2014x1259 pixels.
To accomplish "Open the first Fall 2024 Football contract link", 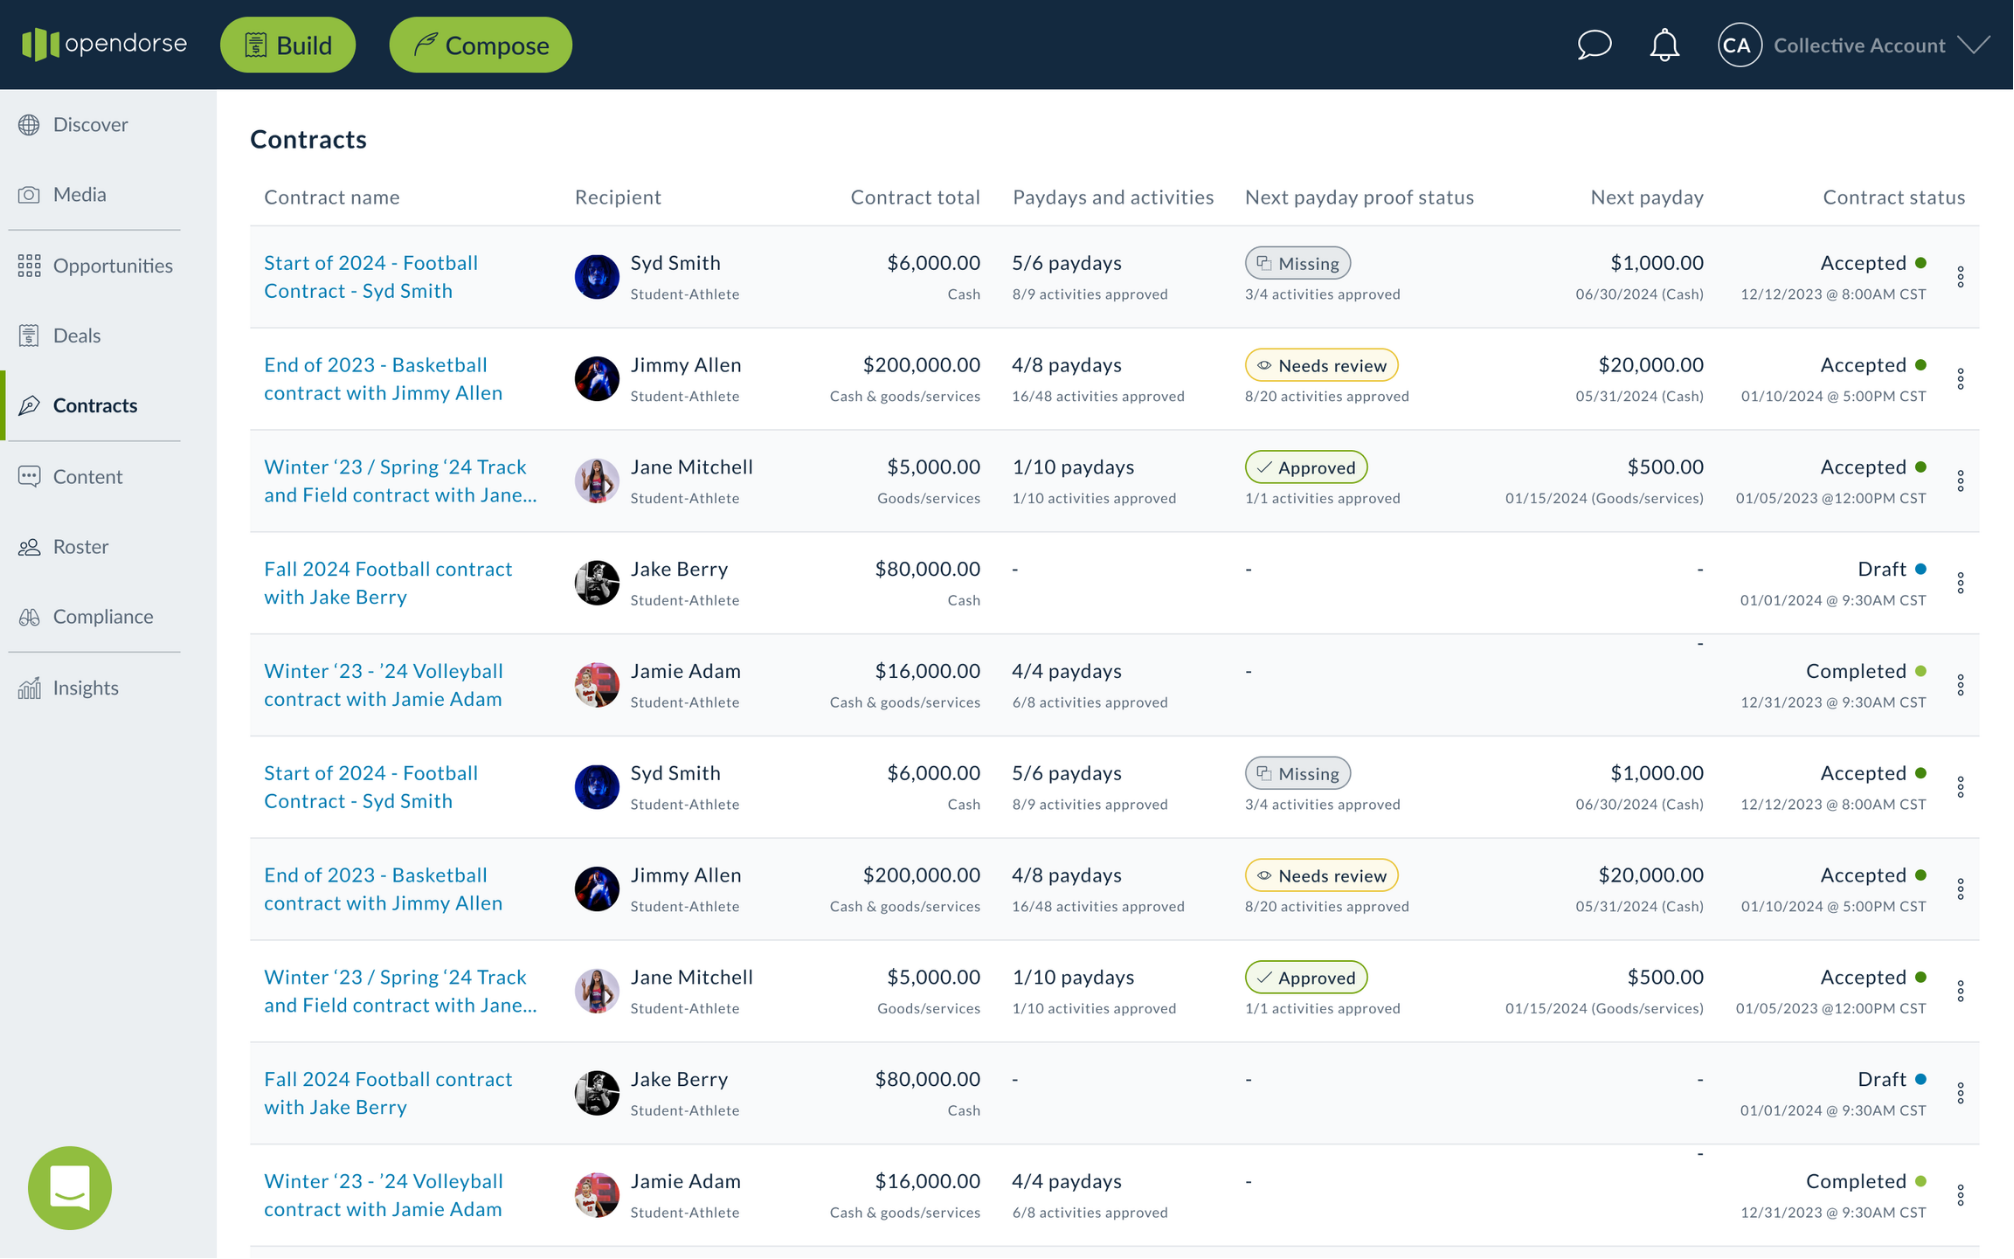I will coord(388,582).
